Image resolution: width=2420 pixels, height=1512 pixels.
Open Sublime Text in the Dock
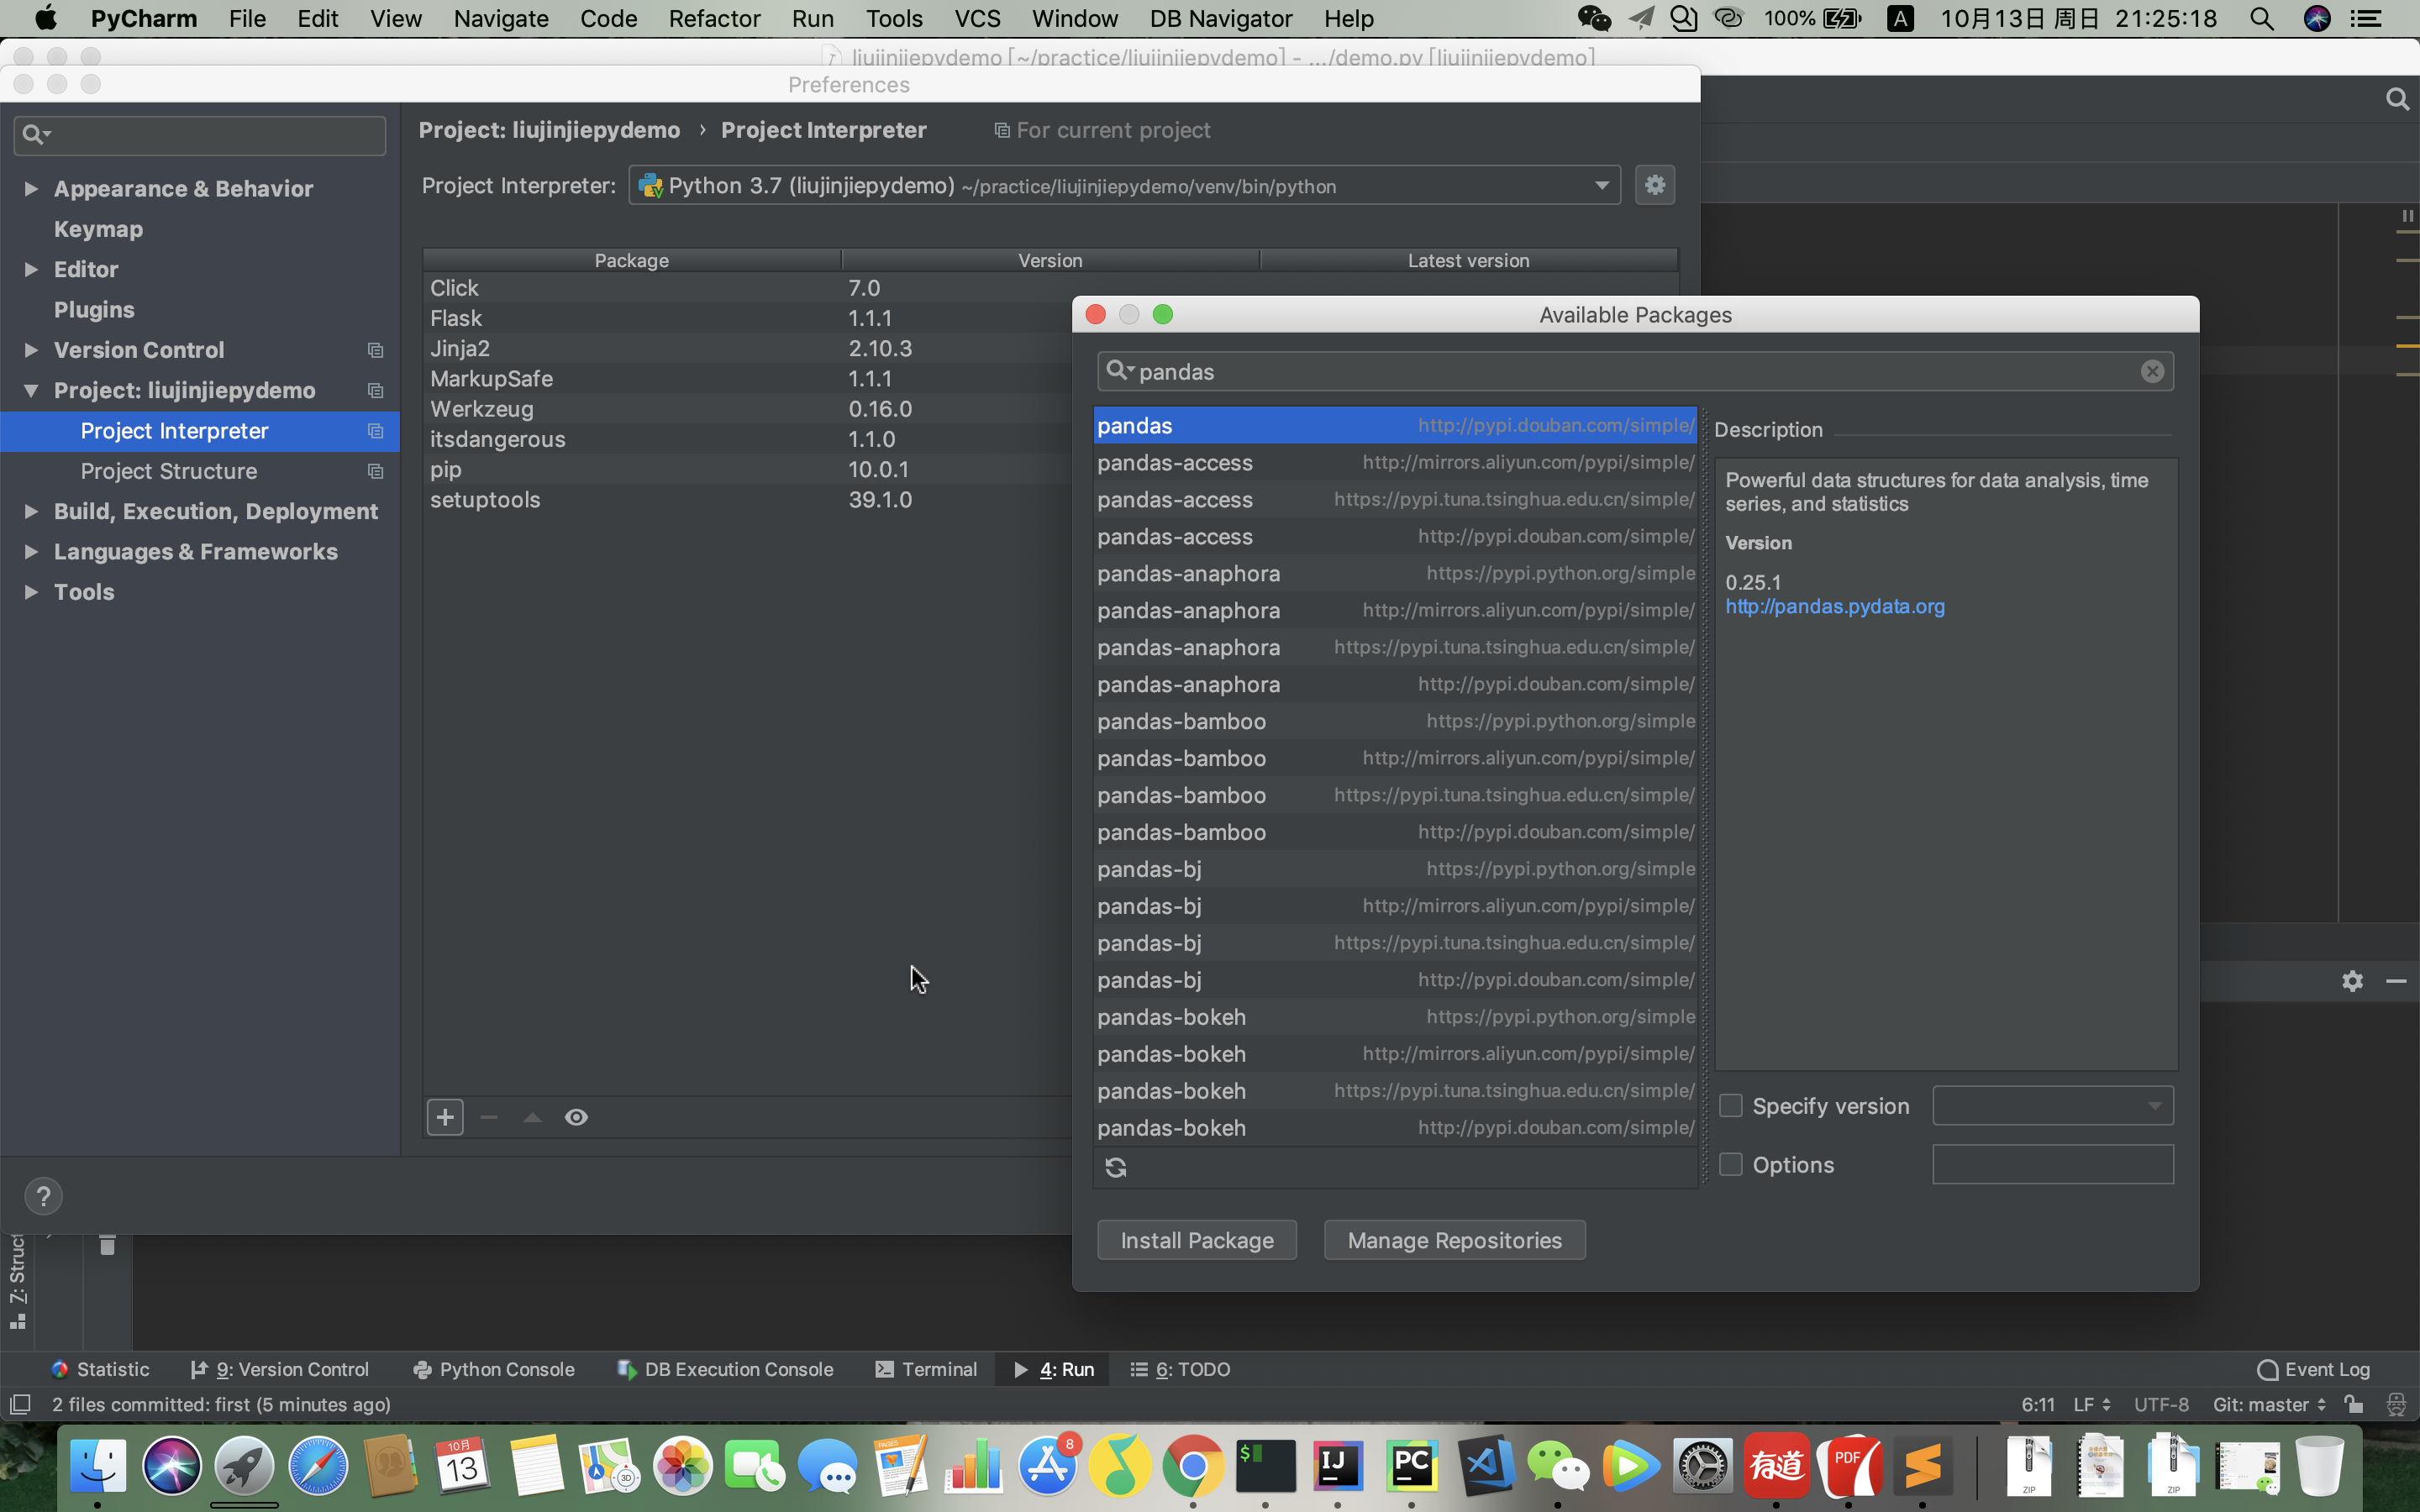pyautogui.click(x=1922, y=1466)
